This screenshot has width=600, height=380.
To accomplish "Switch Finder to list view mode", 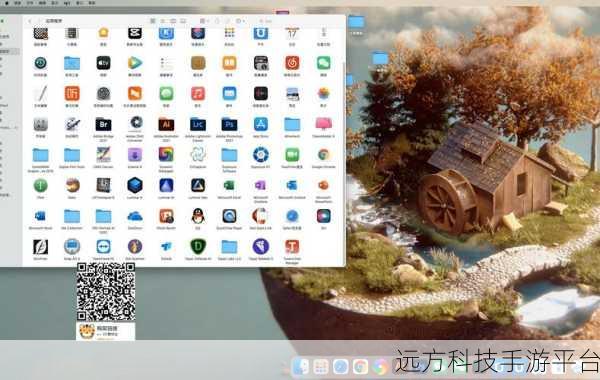I will point(163,21).
